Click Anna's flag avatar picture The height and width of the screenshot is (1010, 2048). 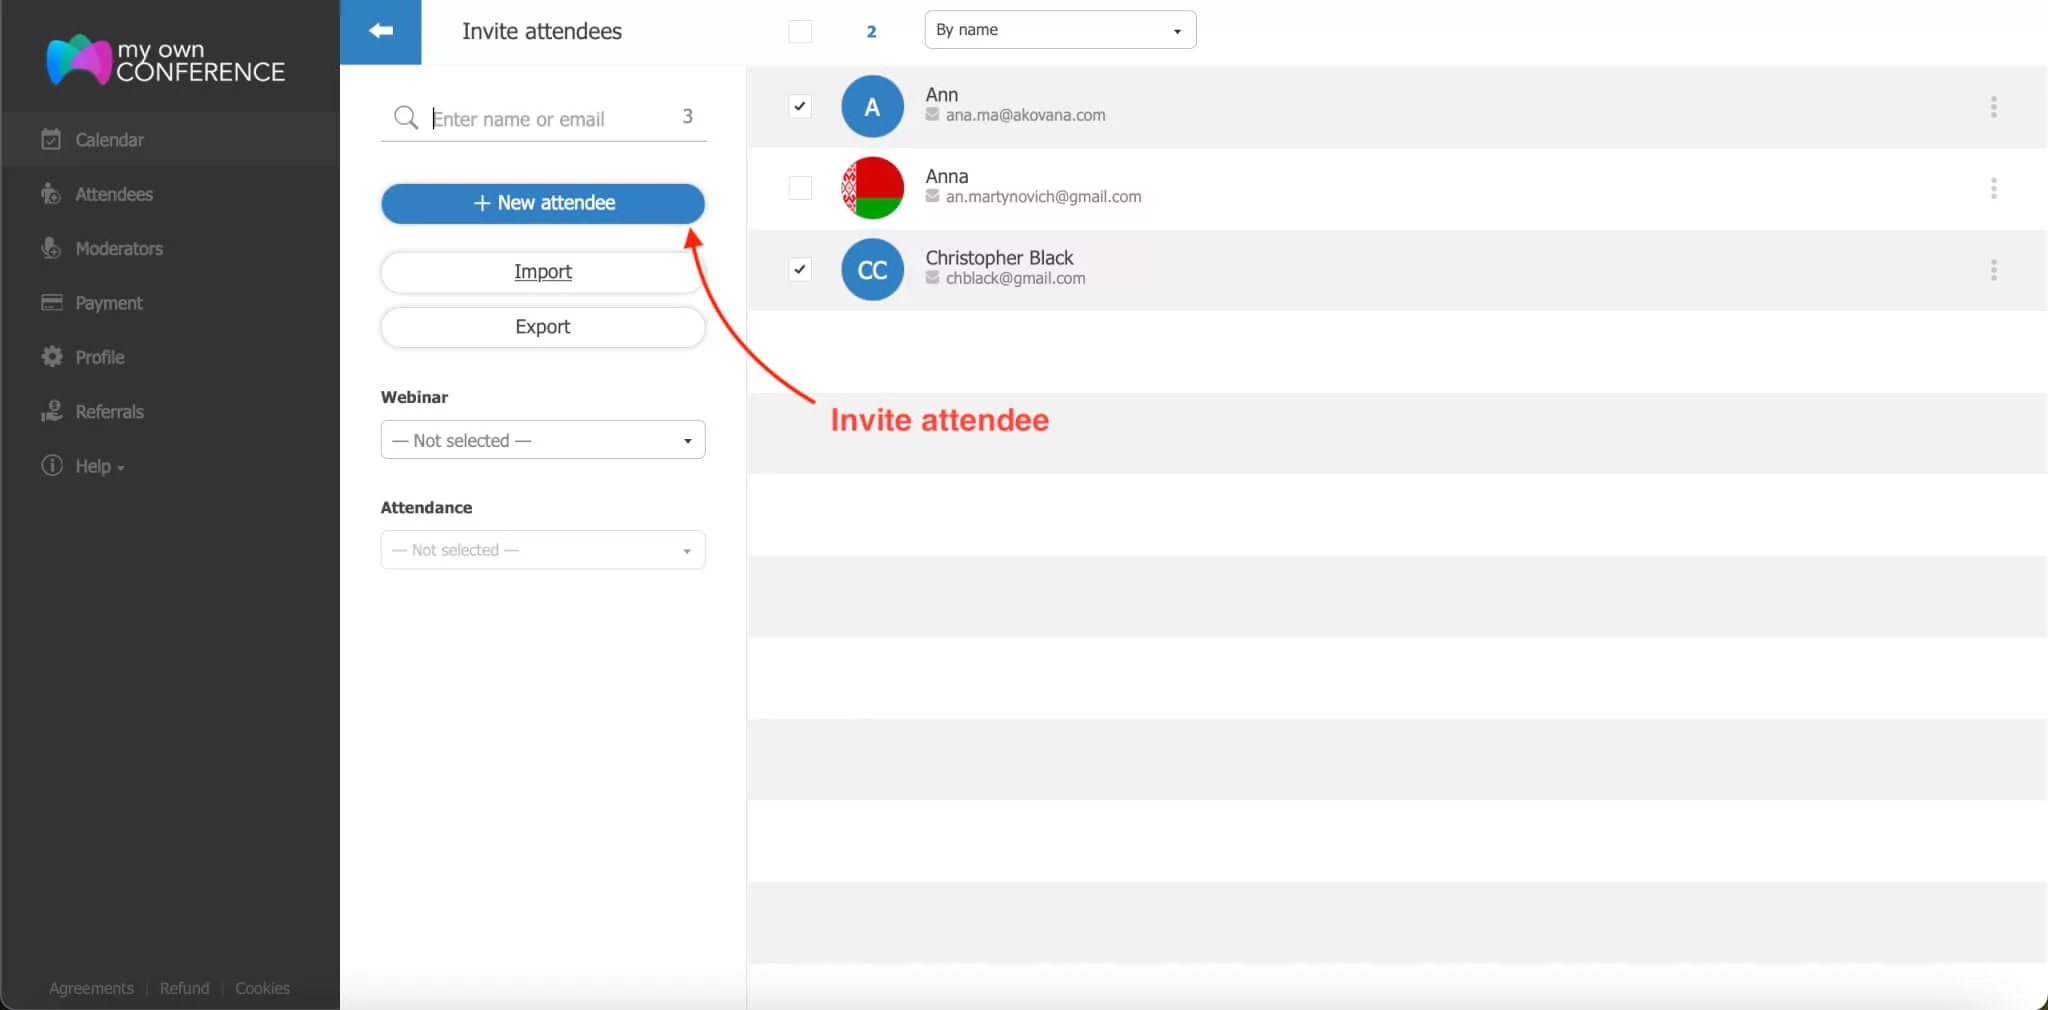coord(872,188)
